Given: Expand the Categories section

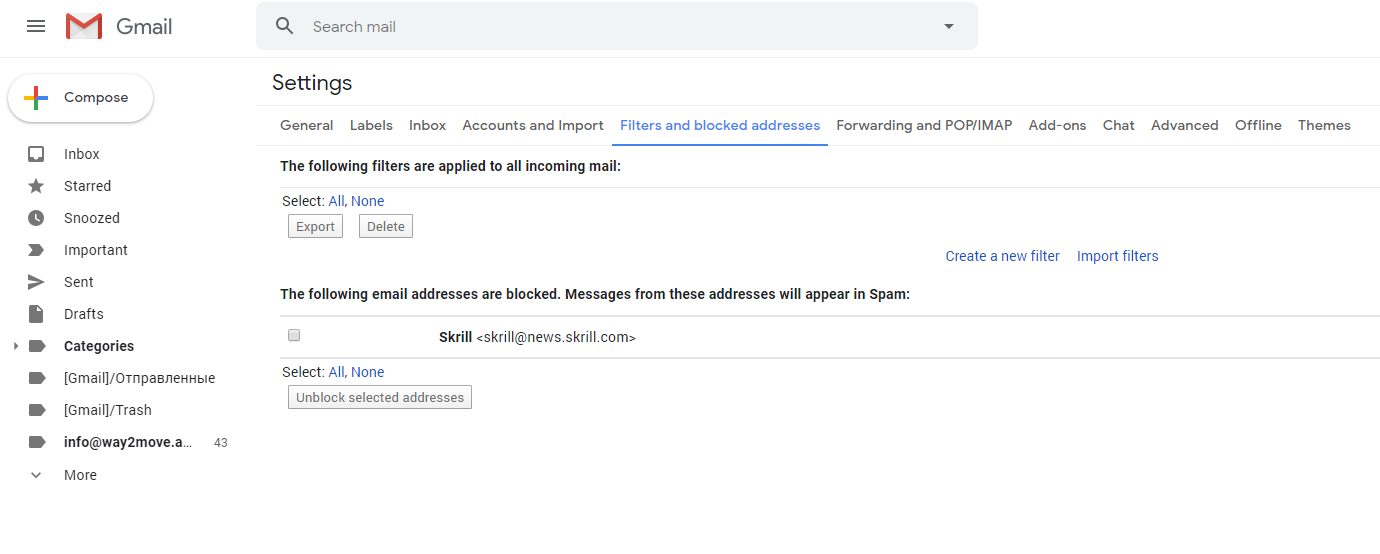Looking at the screenshot, I should 14,346.
